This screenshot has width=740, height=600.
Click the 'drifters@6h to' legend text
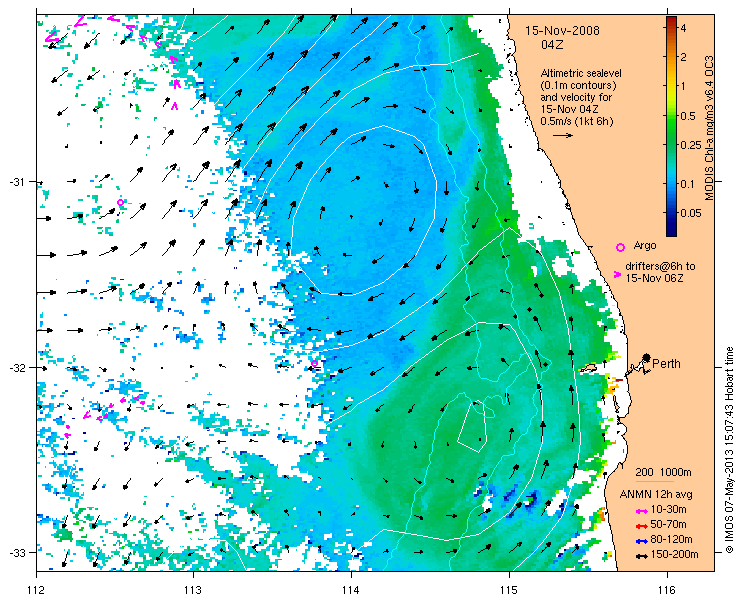[660, 266]
